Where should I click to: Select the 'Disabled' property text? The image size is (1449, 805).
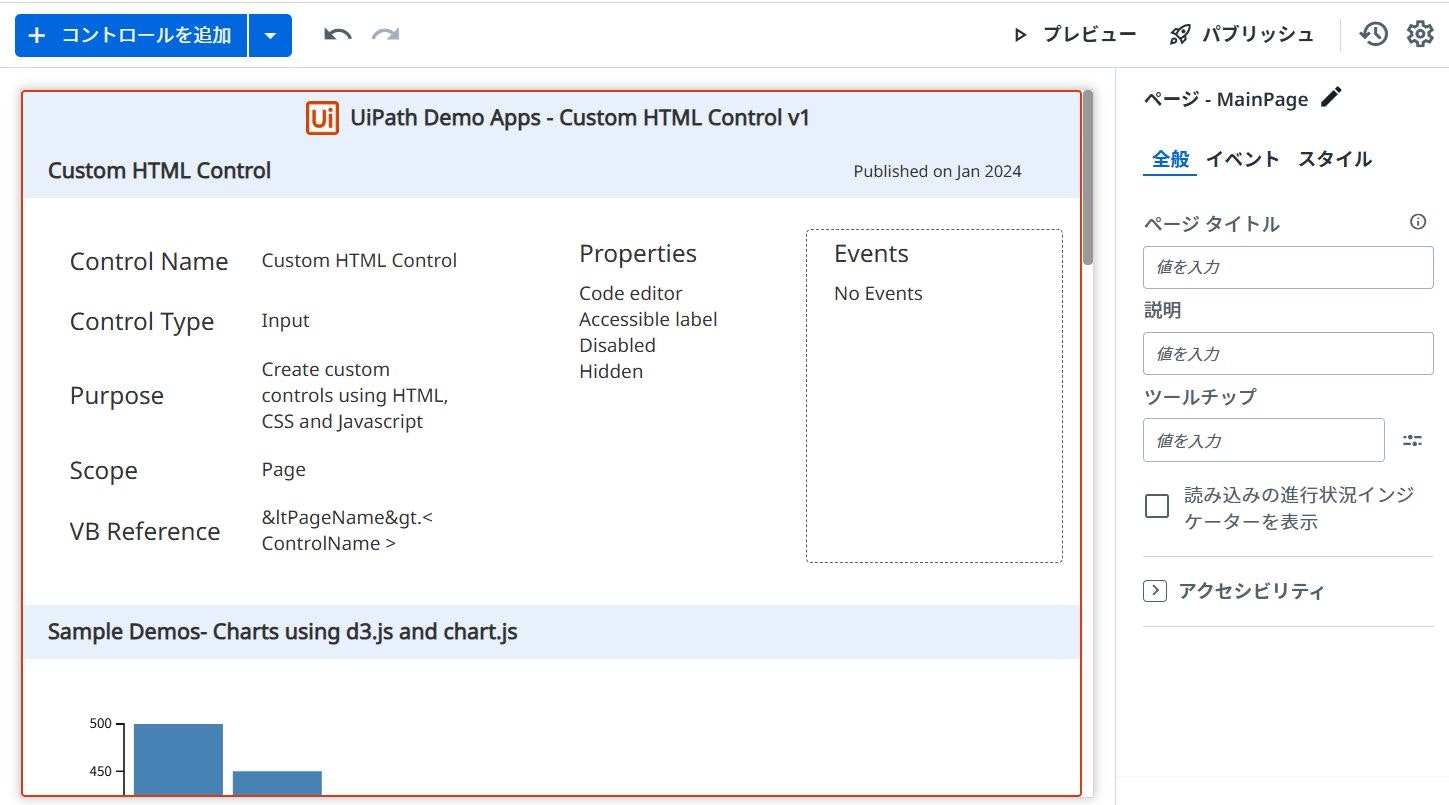point(617,346)
